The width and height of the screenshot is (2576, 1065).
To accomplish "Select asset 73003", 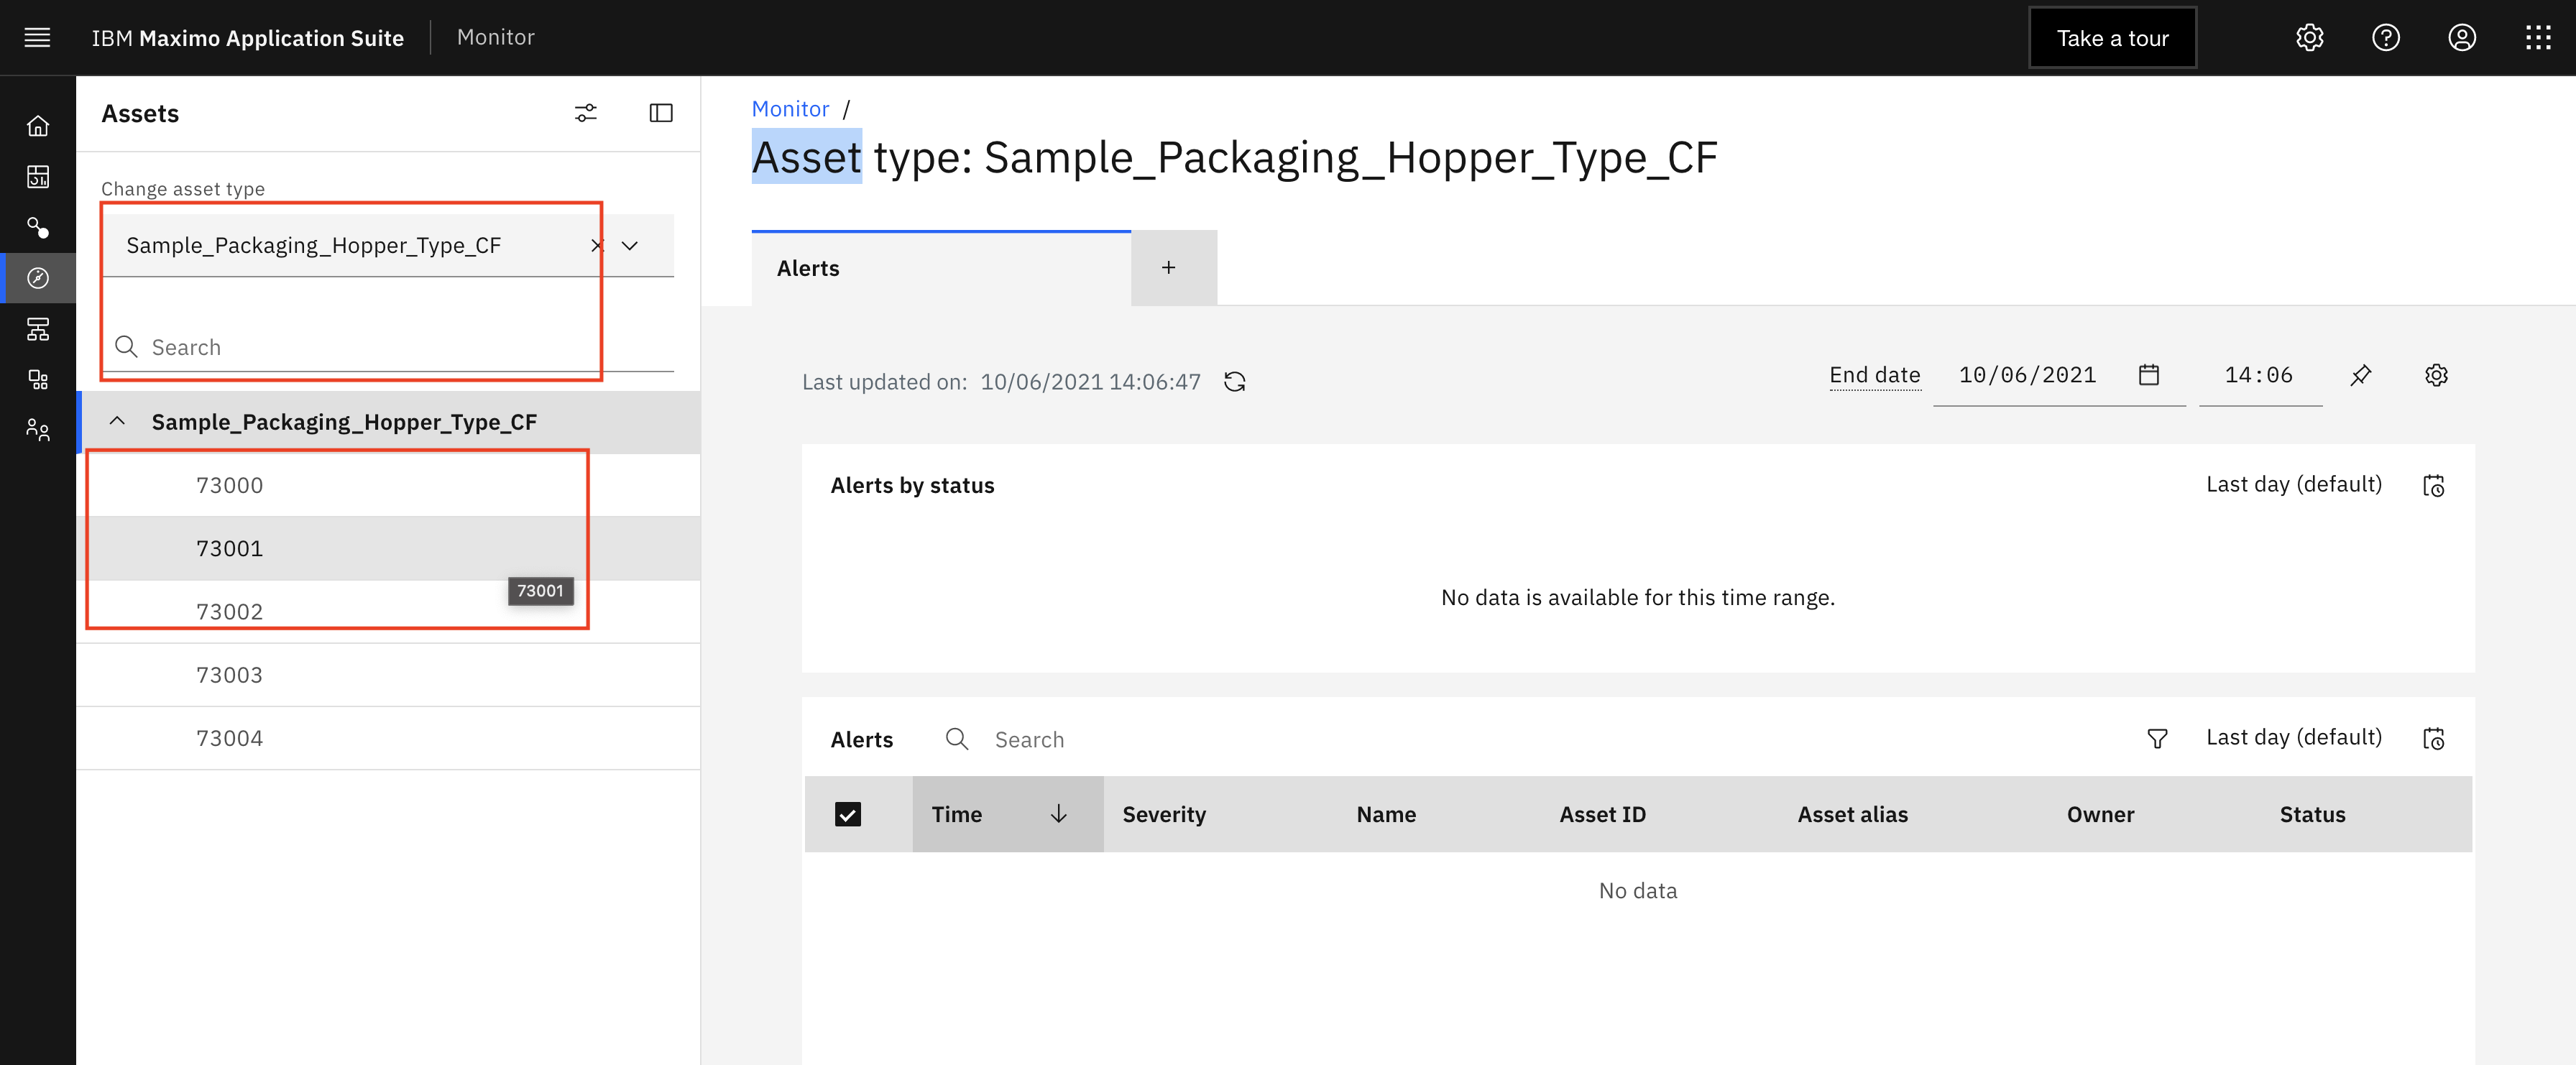I will pyautogui.click(x=388, y=675).
